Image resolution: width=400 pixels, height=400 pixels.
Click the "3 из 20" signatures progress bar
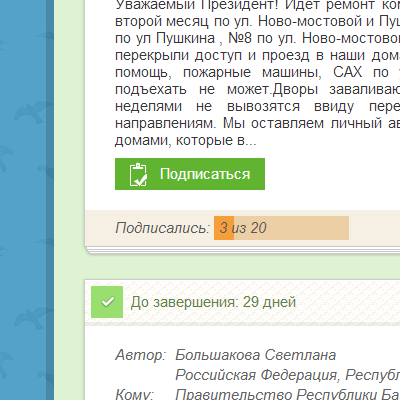coord(281,228)
